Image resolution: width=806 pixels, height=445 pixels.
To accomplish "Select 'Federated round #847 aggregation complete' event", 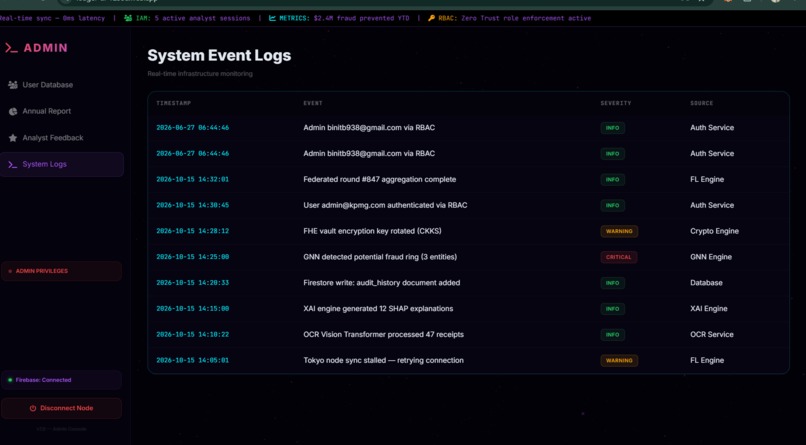I will 379,179.
